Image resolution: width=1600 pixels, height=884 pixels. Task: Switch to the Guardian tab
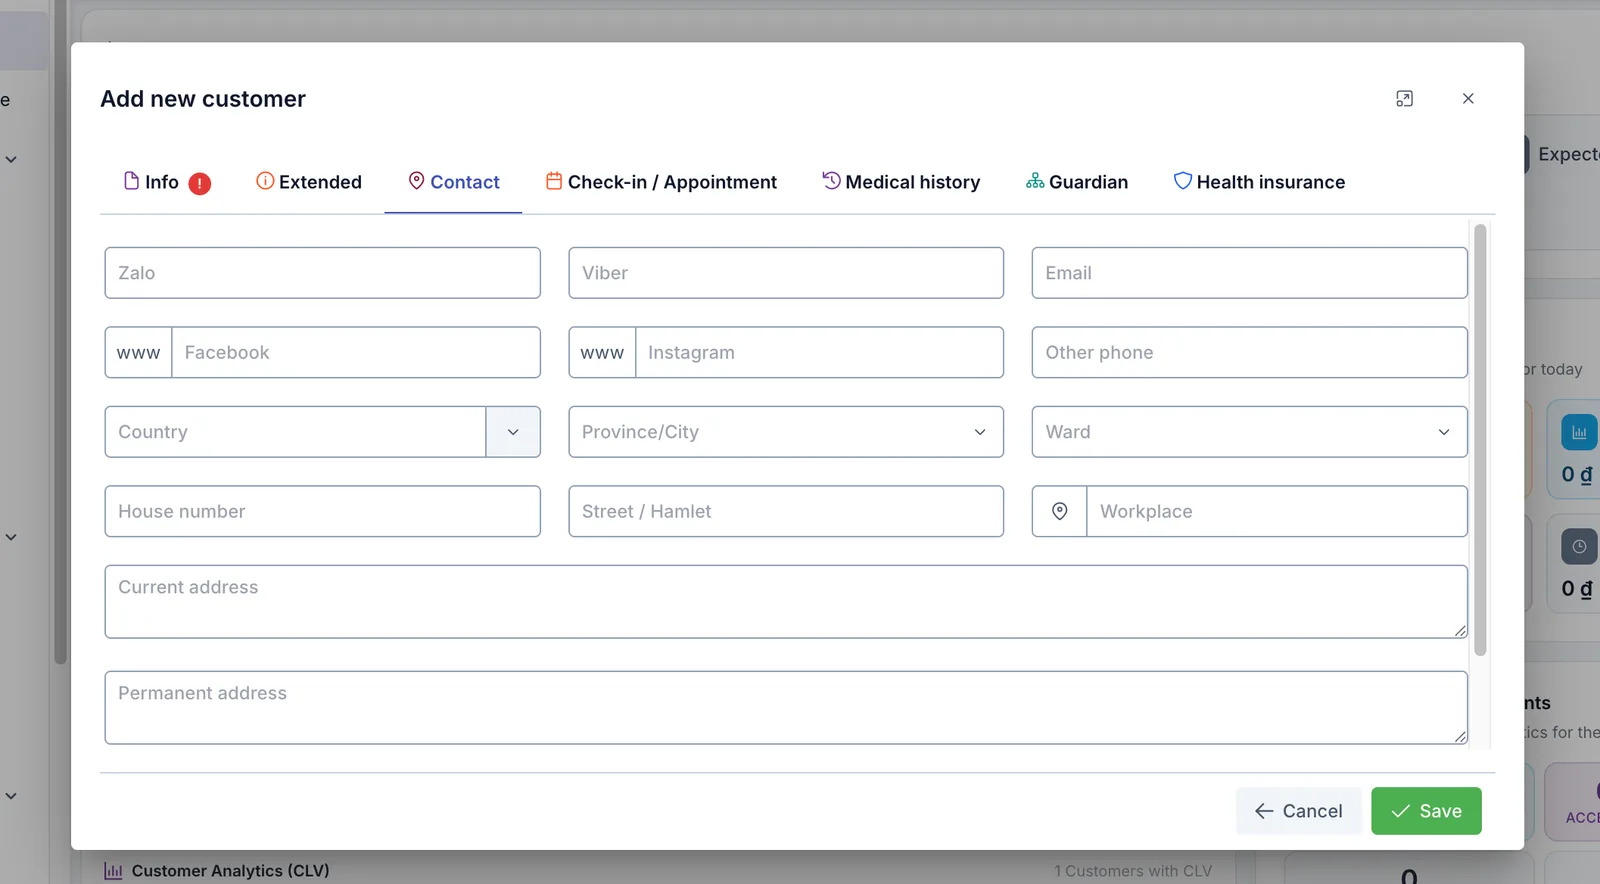click(1077, 182)
